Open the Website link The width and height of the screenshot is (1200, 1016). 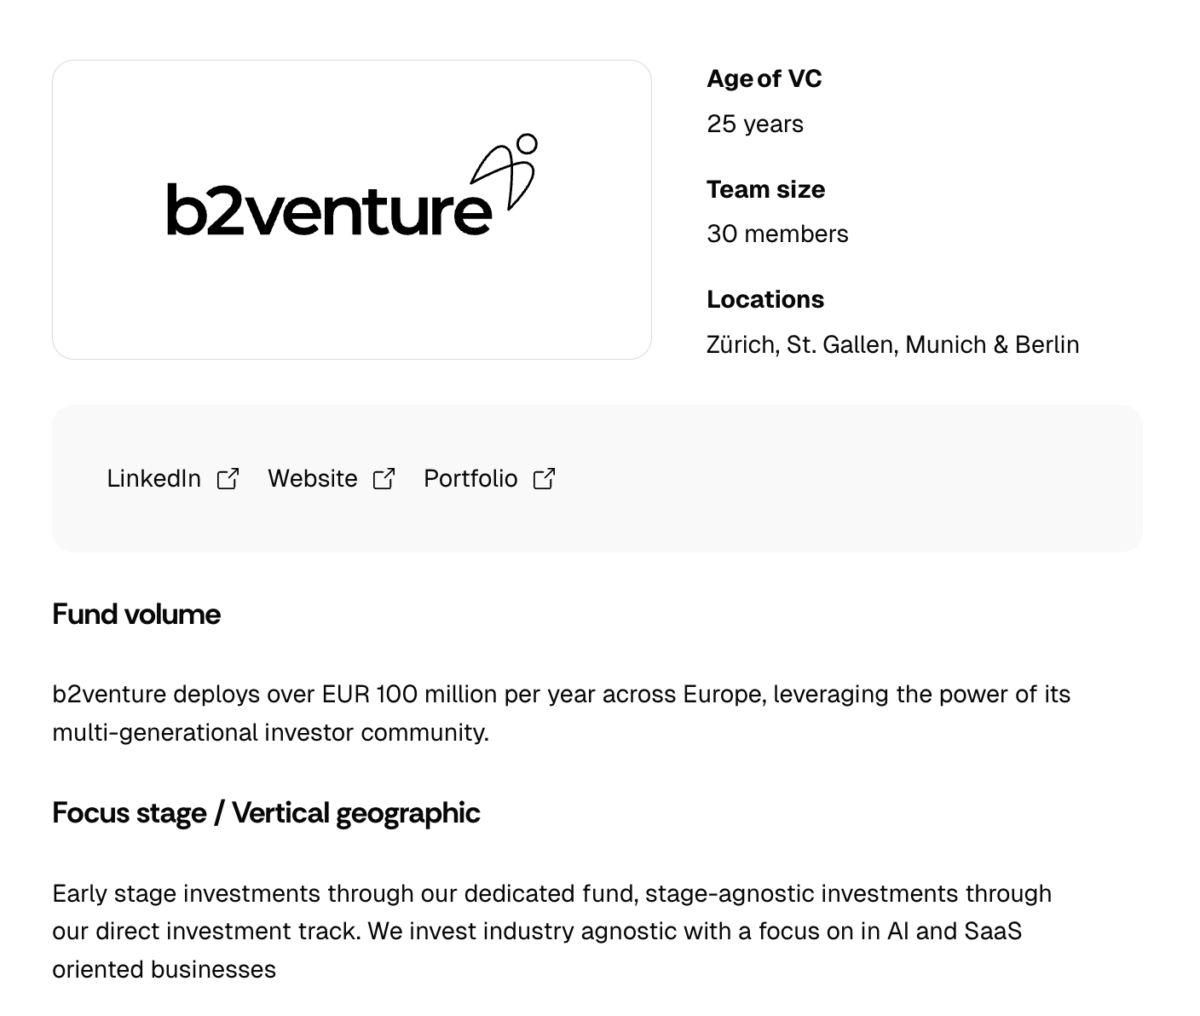point(312,479)
